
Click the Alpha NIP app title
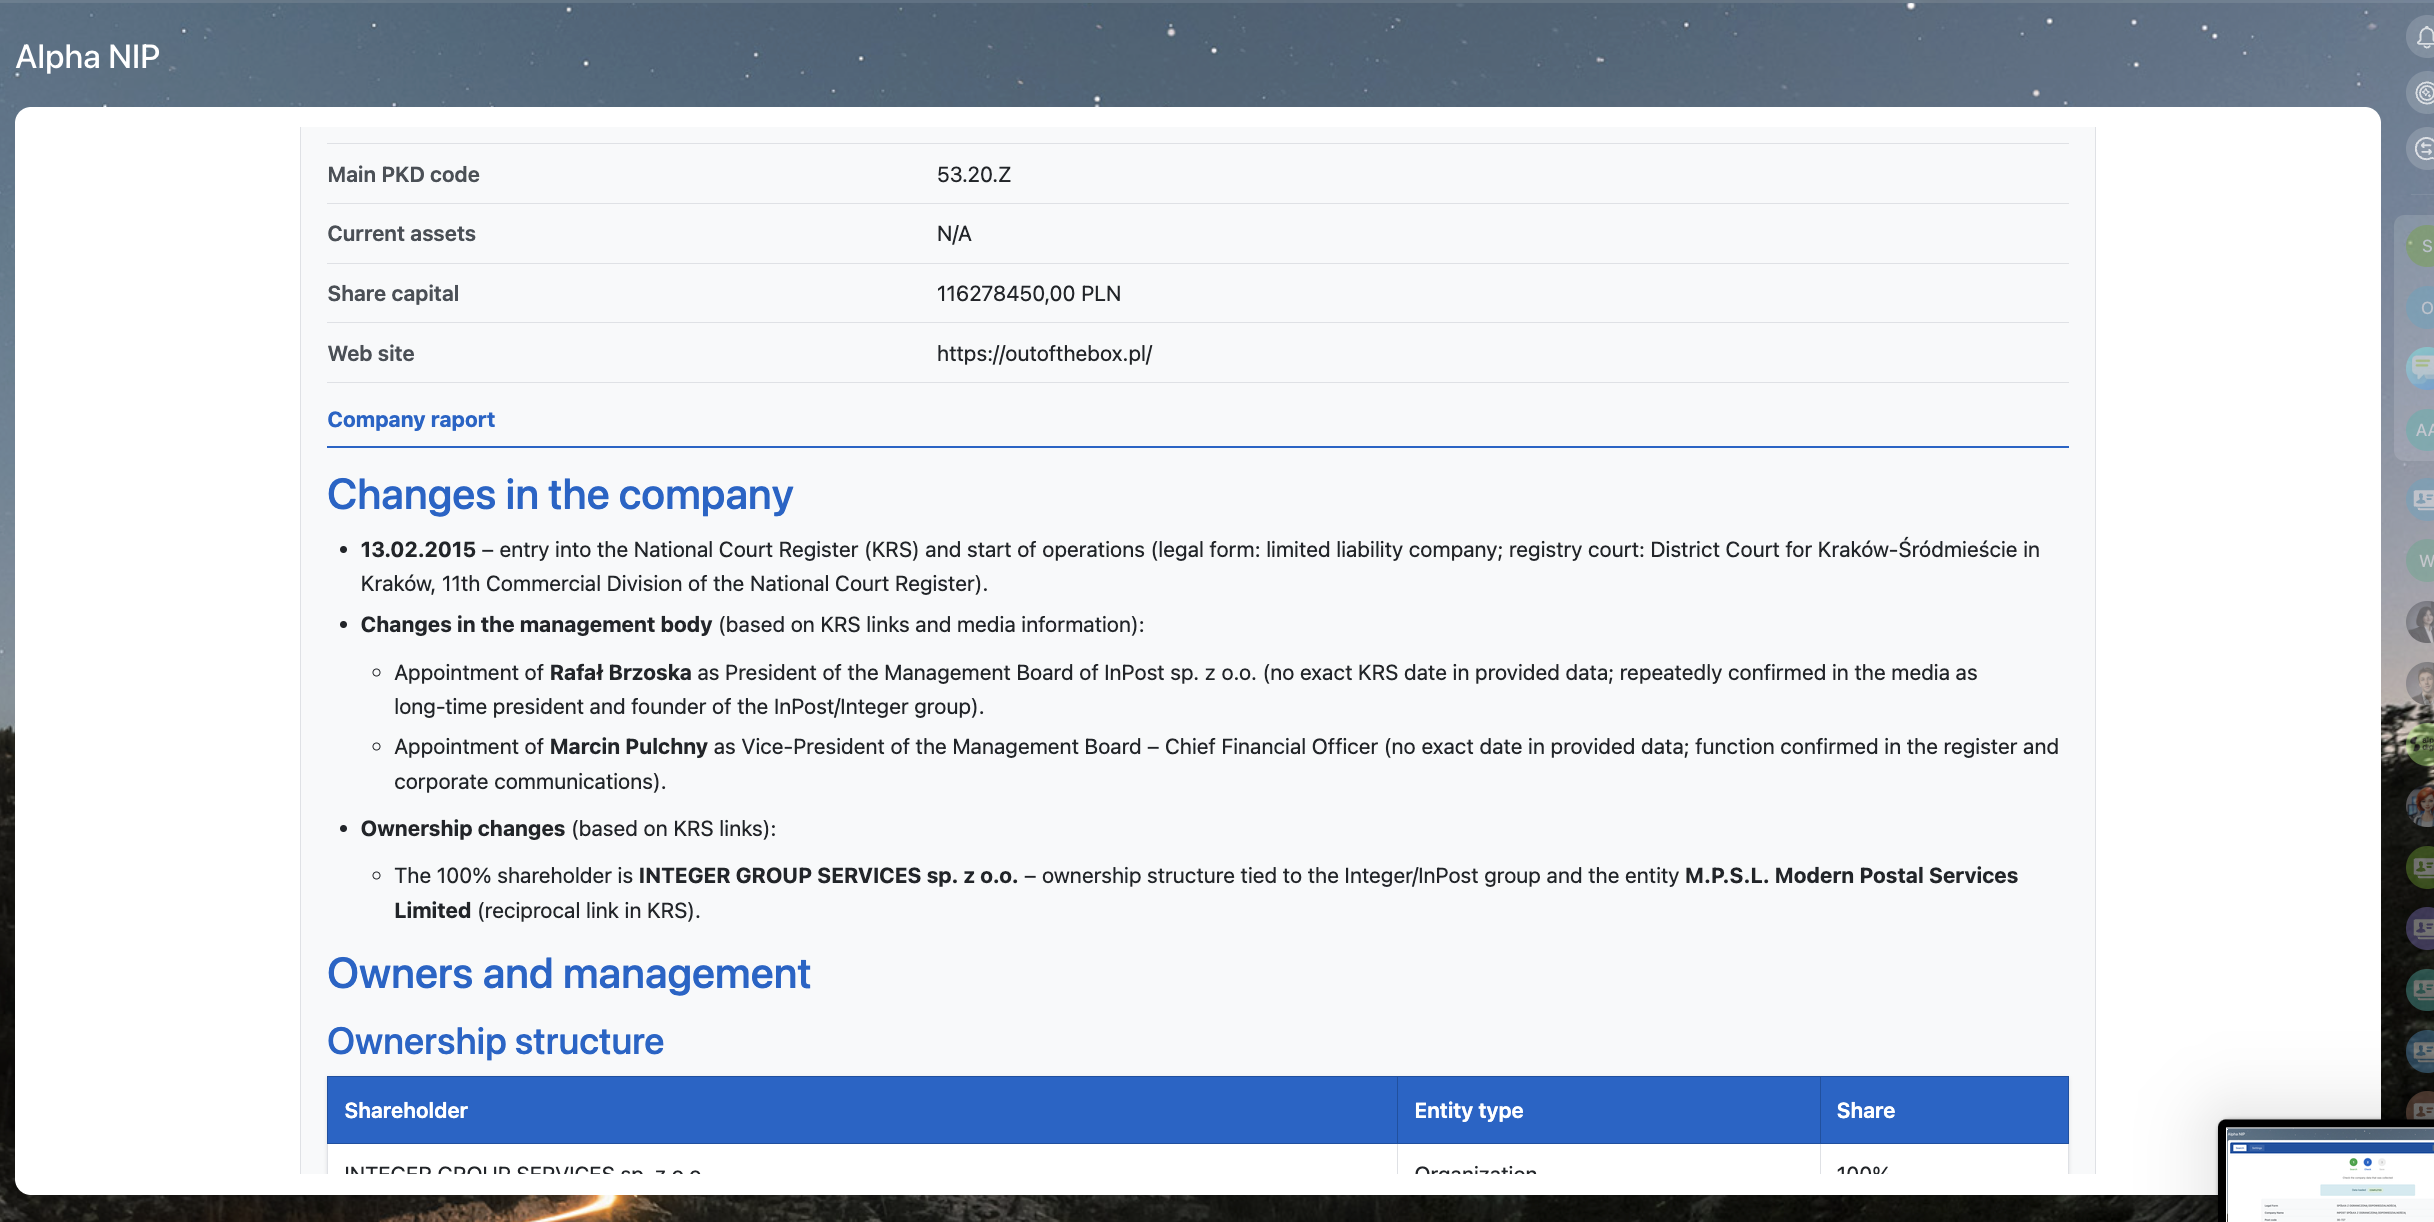tap(88, 57)
